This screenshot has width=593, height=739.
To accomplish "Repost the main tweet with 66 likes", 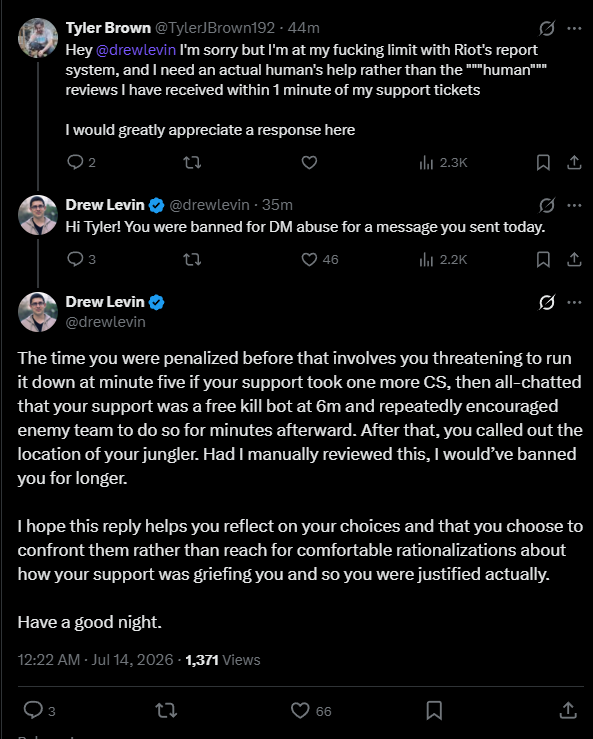I will point(166,710).
